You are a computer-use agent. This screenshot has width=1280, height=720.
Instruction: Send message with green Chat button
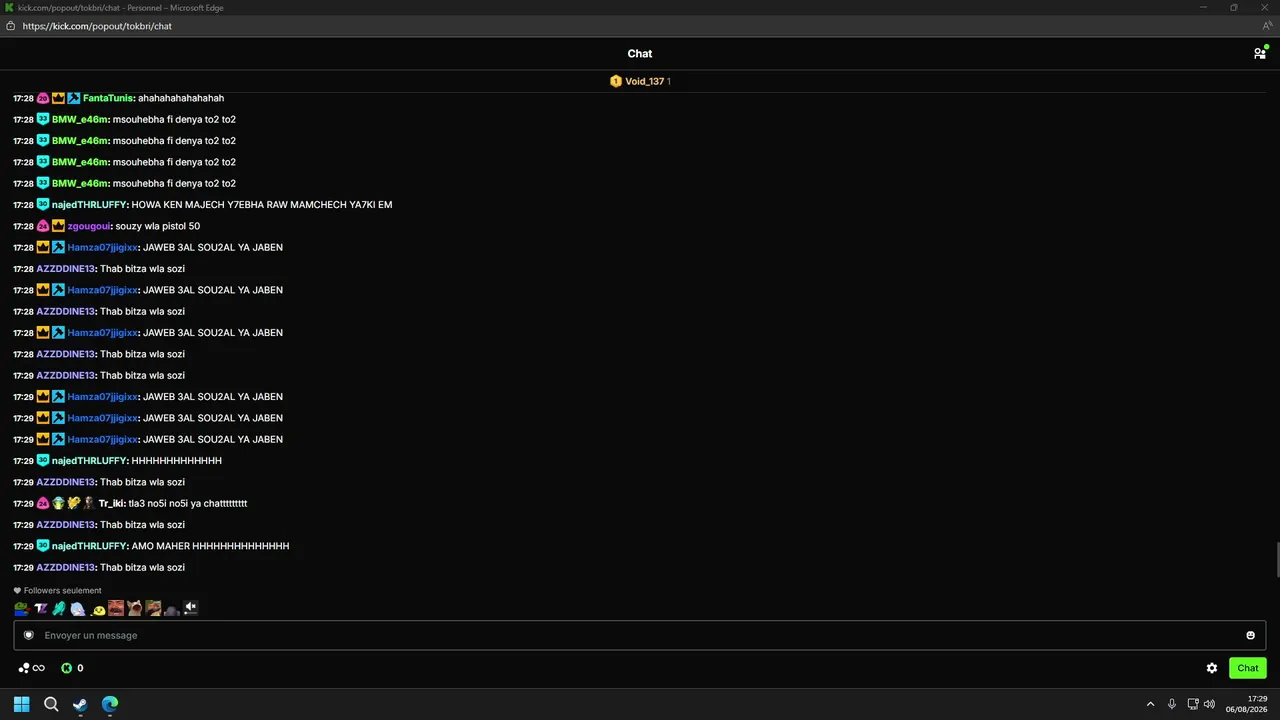click(x=1247, y=668)
